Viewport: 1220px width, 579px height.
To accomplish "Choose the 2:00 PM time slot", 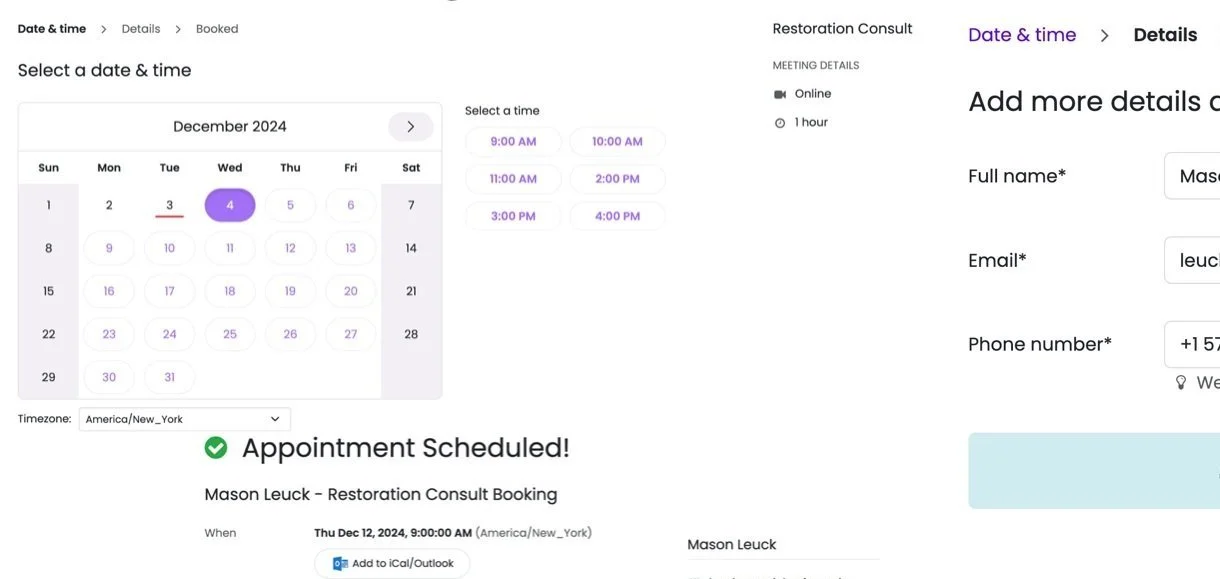I will click(617, 179).
